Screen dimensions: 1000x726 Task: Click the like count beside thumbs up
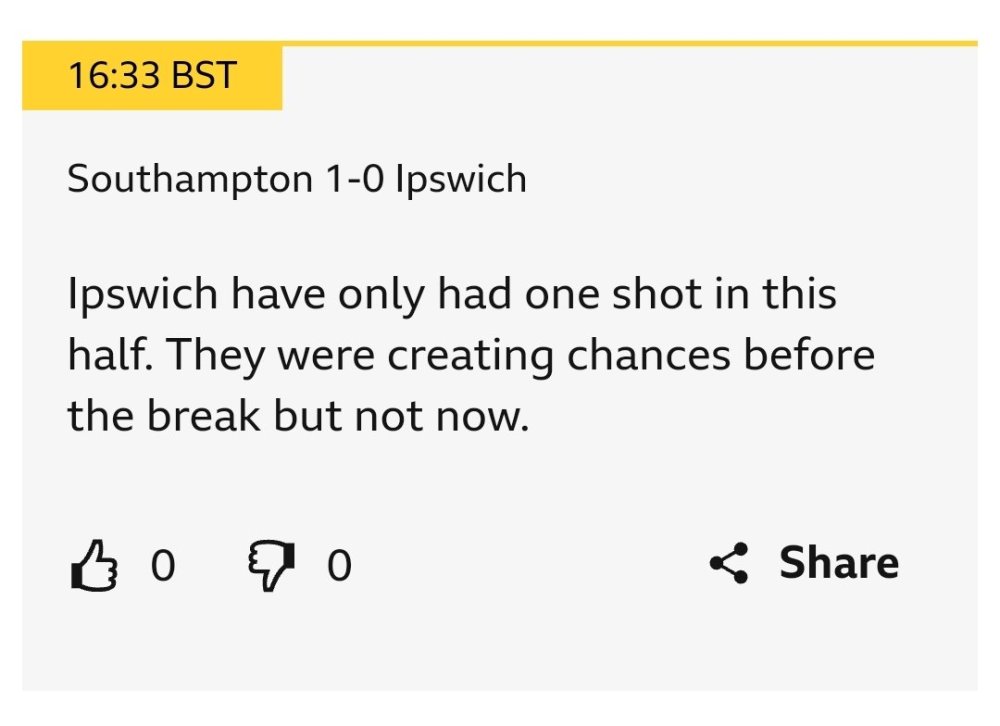(163, 567)
